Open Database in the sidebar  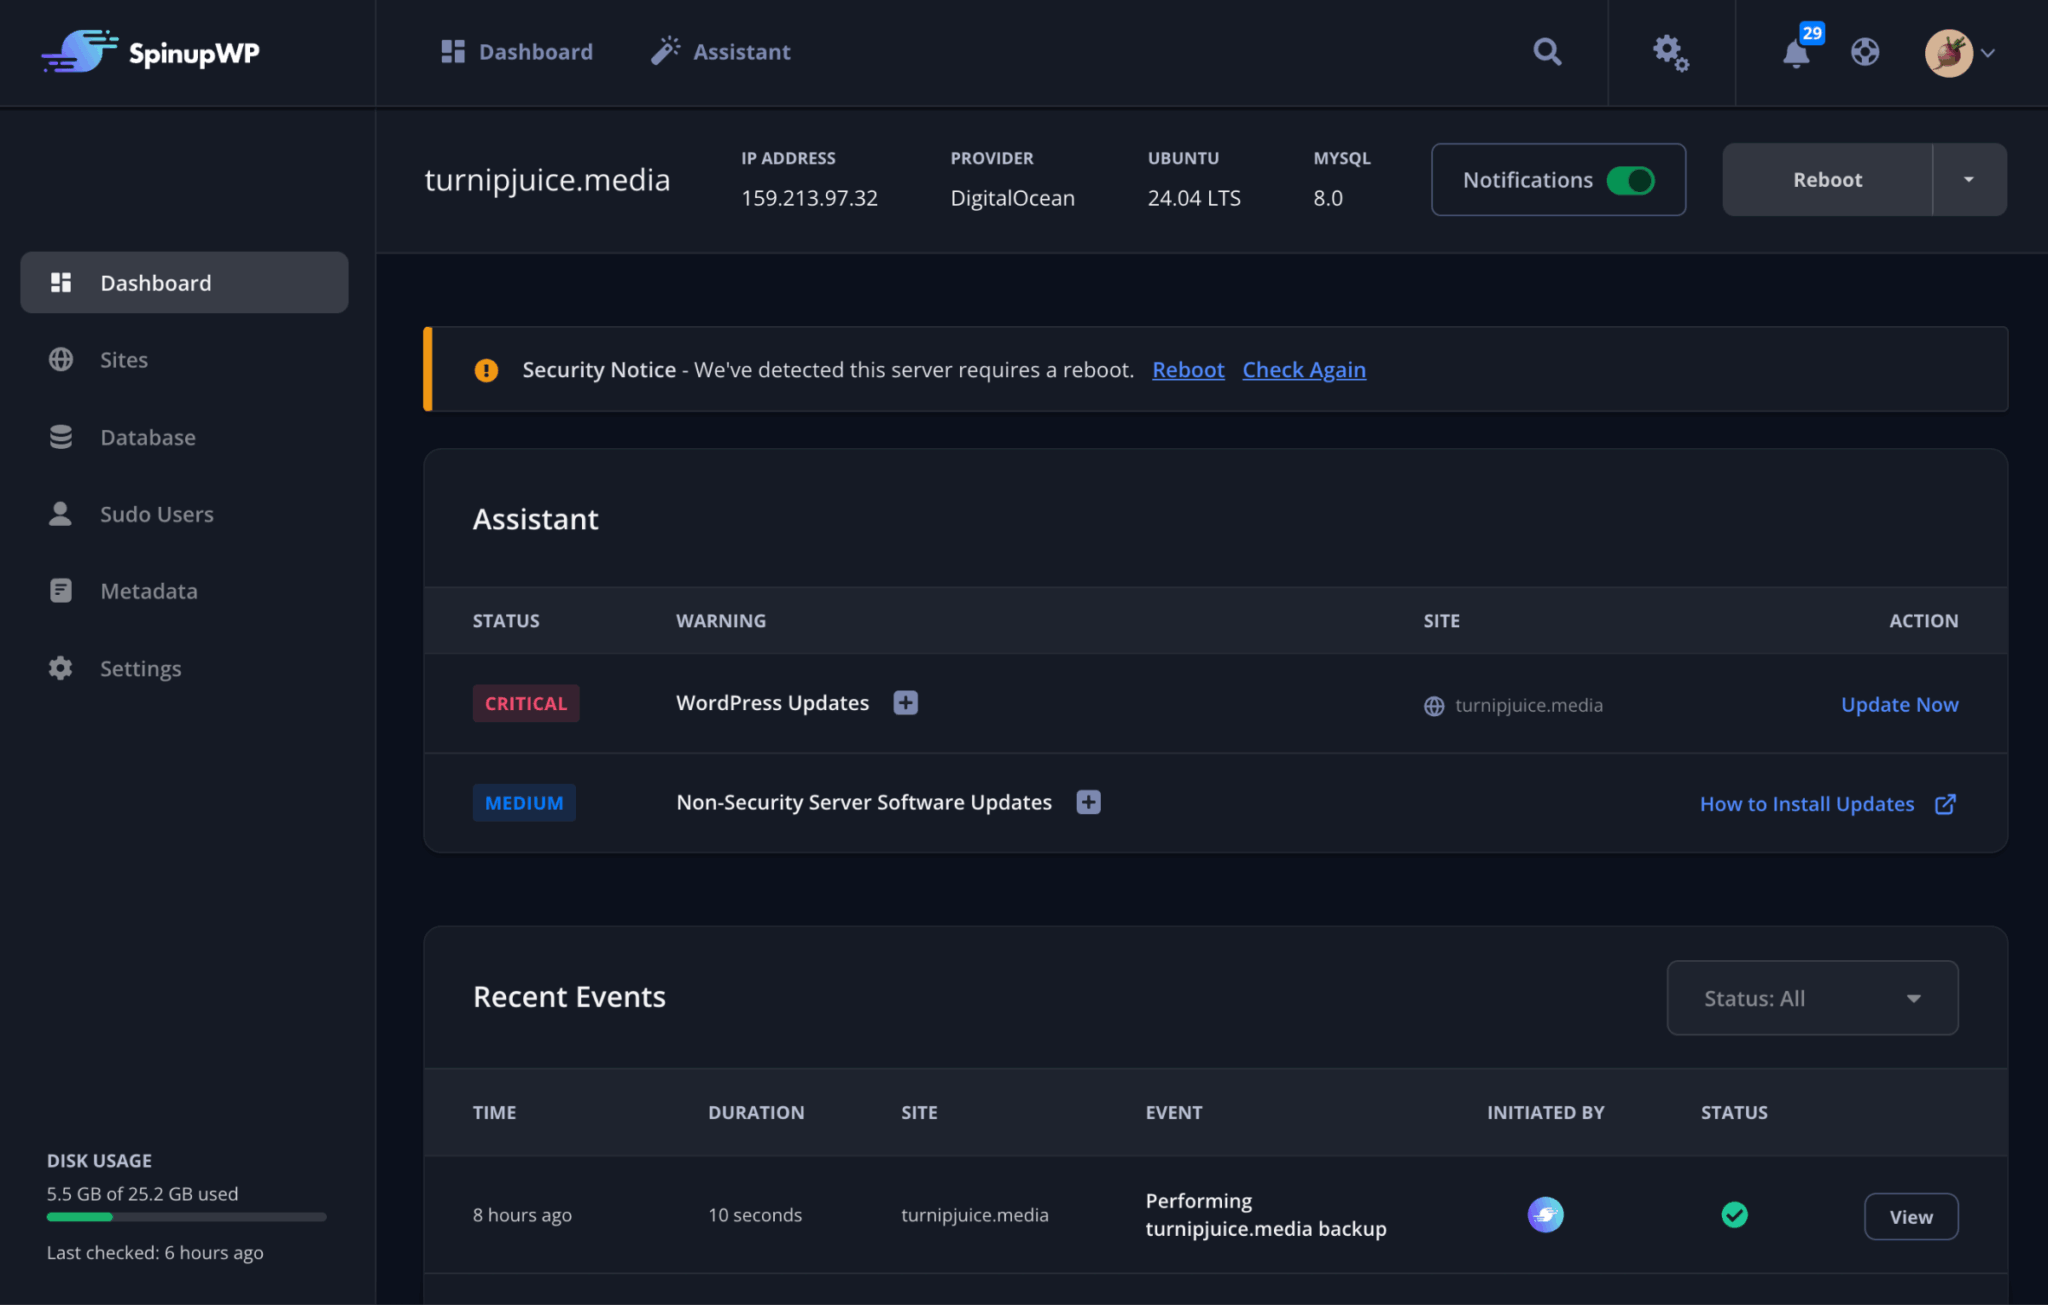185,437
